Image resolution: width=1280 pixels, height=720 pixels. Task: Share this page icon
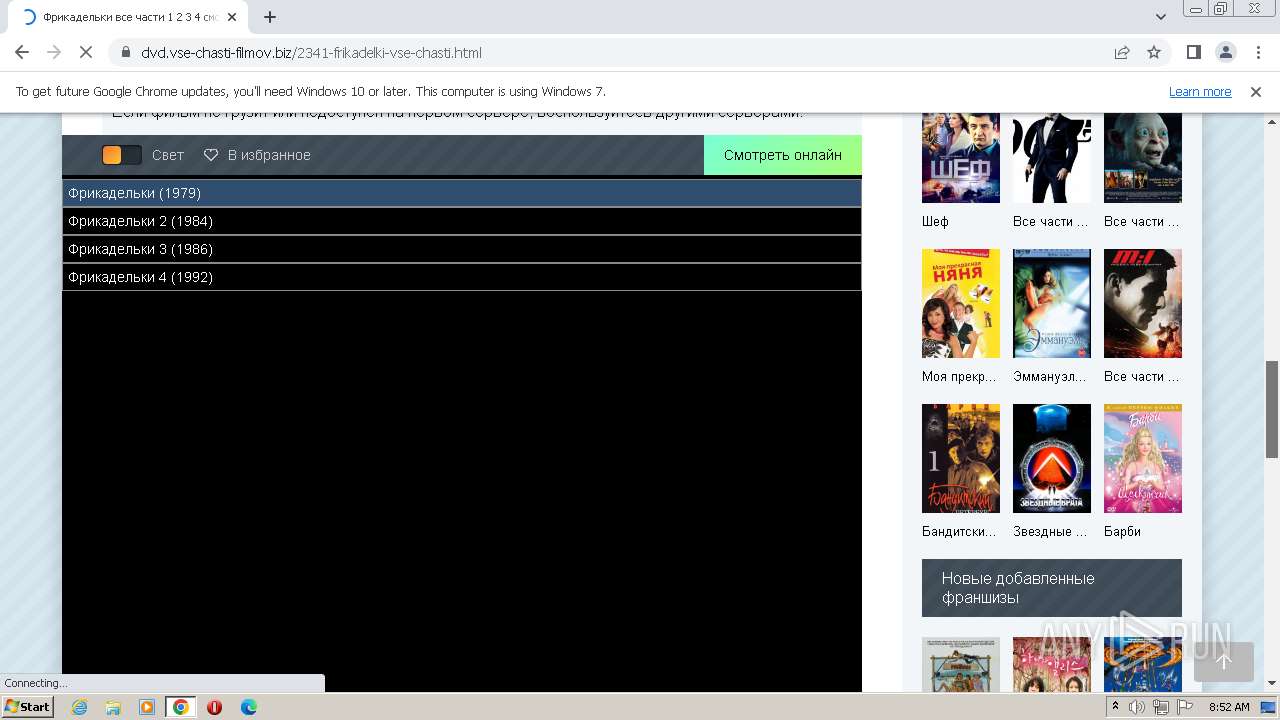click(1122, 52)
